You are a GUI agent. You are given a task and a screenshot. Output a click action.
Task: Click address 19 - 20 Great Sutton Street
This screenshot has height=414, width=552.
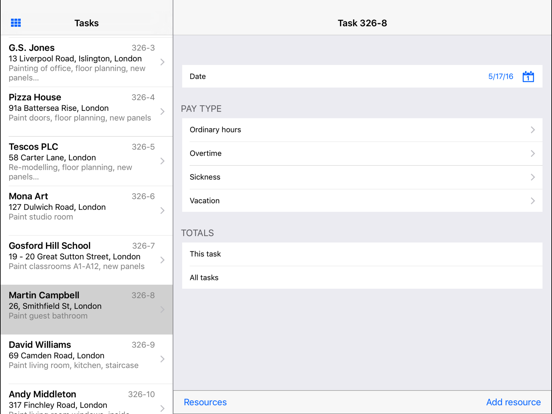[x=74, y=256]
